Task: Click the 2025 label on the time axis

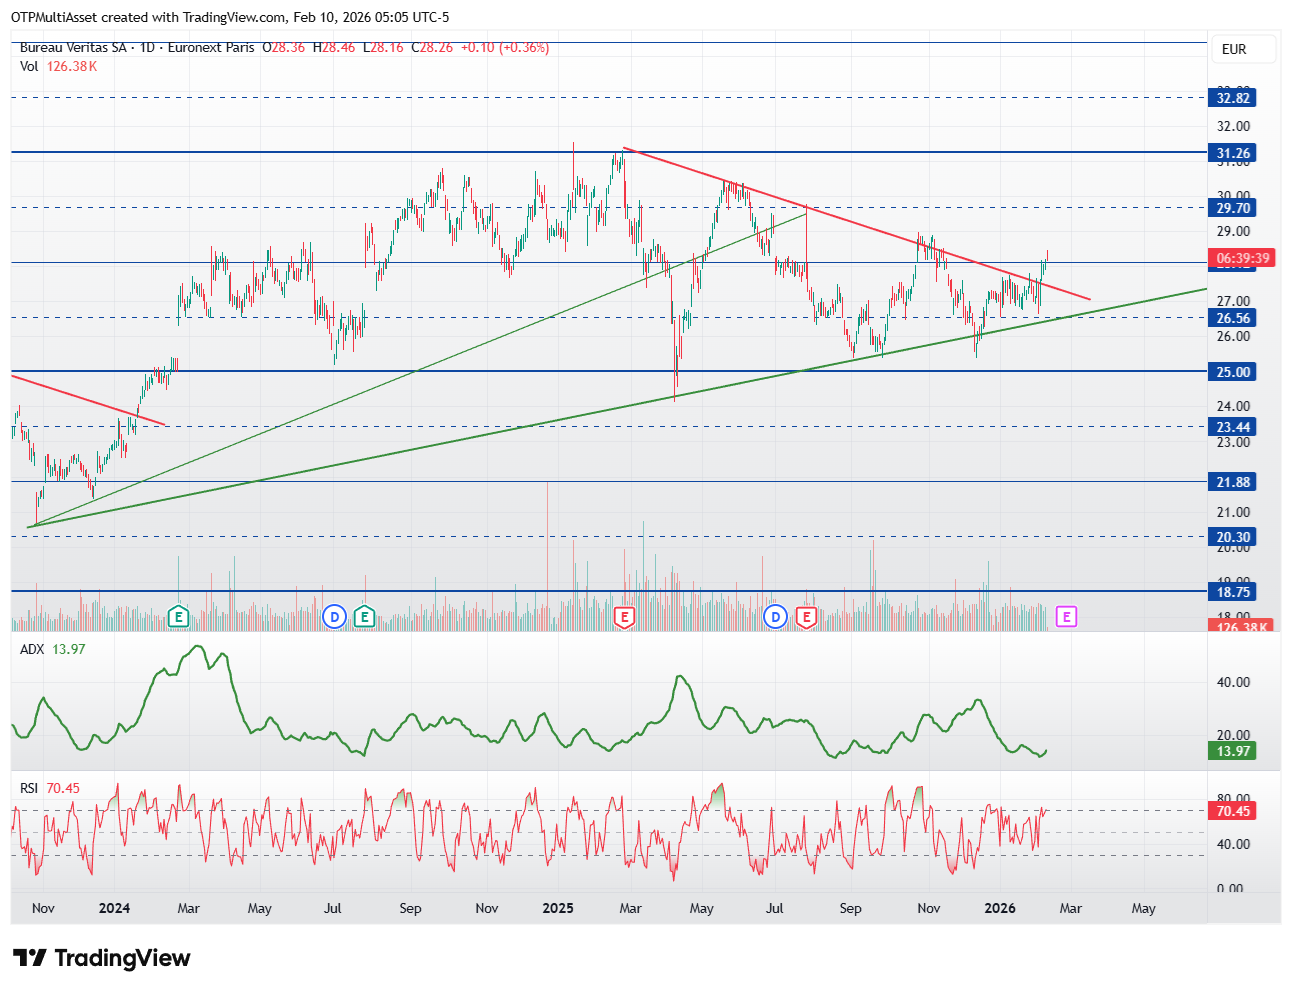Action: (558, 908)
